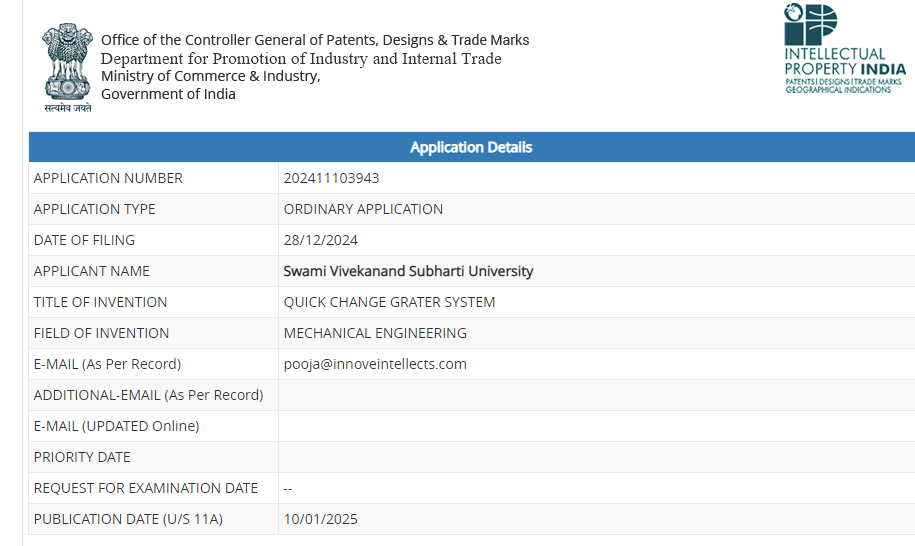Click the Ministry of Commerce & Industry line

click(211, 76)
